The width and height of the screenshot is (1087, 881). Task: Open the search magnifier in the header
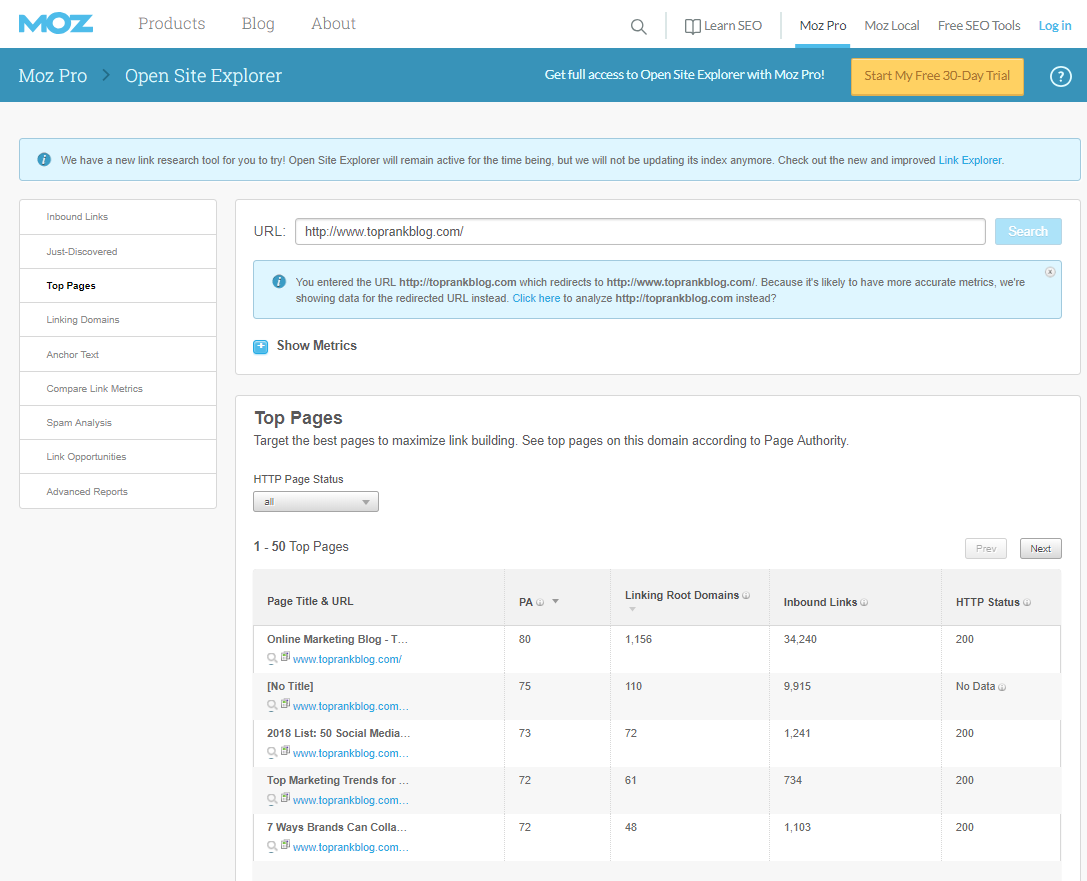pos(638,27)
